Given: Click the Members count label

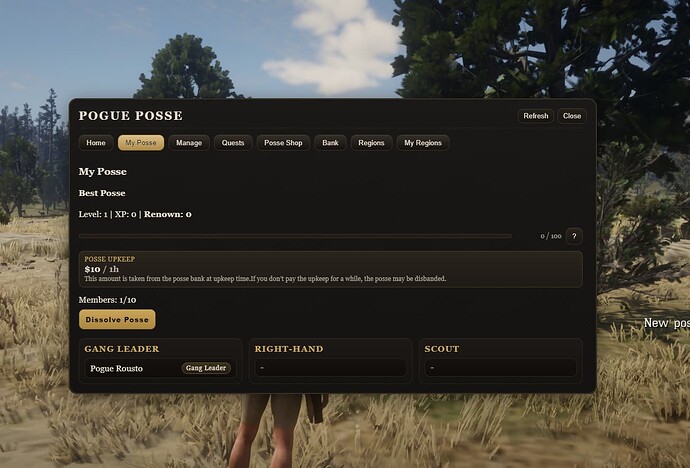Looking at the screenshot, I should point(107,300).
